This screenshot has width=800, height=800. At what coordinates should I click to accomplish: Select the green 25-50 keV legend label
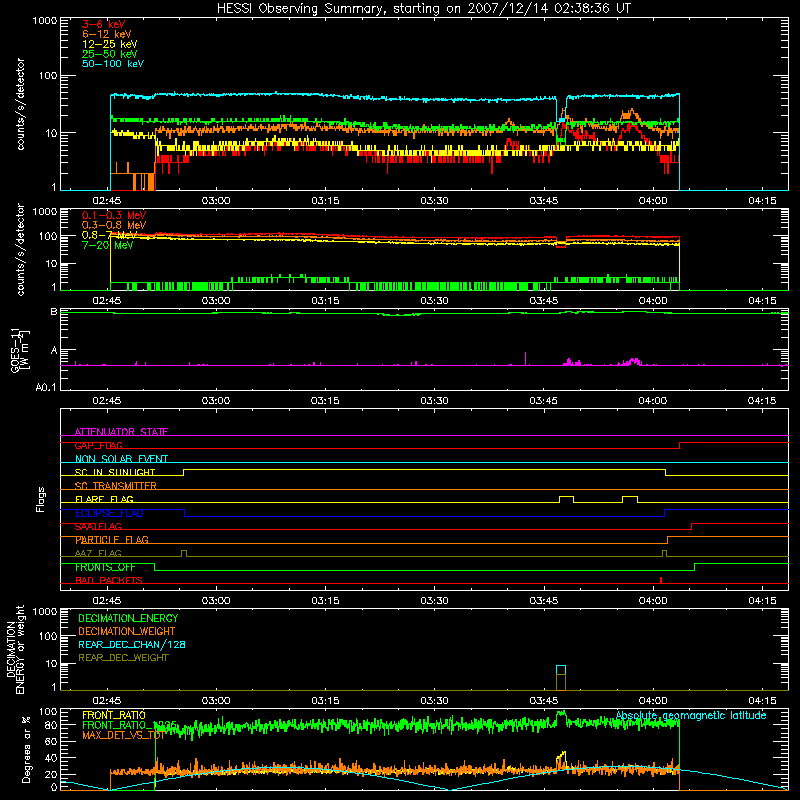(x=110, y=54)
